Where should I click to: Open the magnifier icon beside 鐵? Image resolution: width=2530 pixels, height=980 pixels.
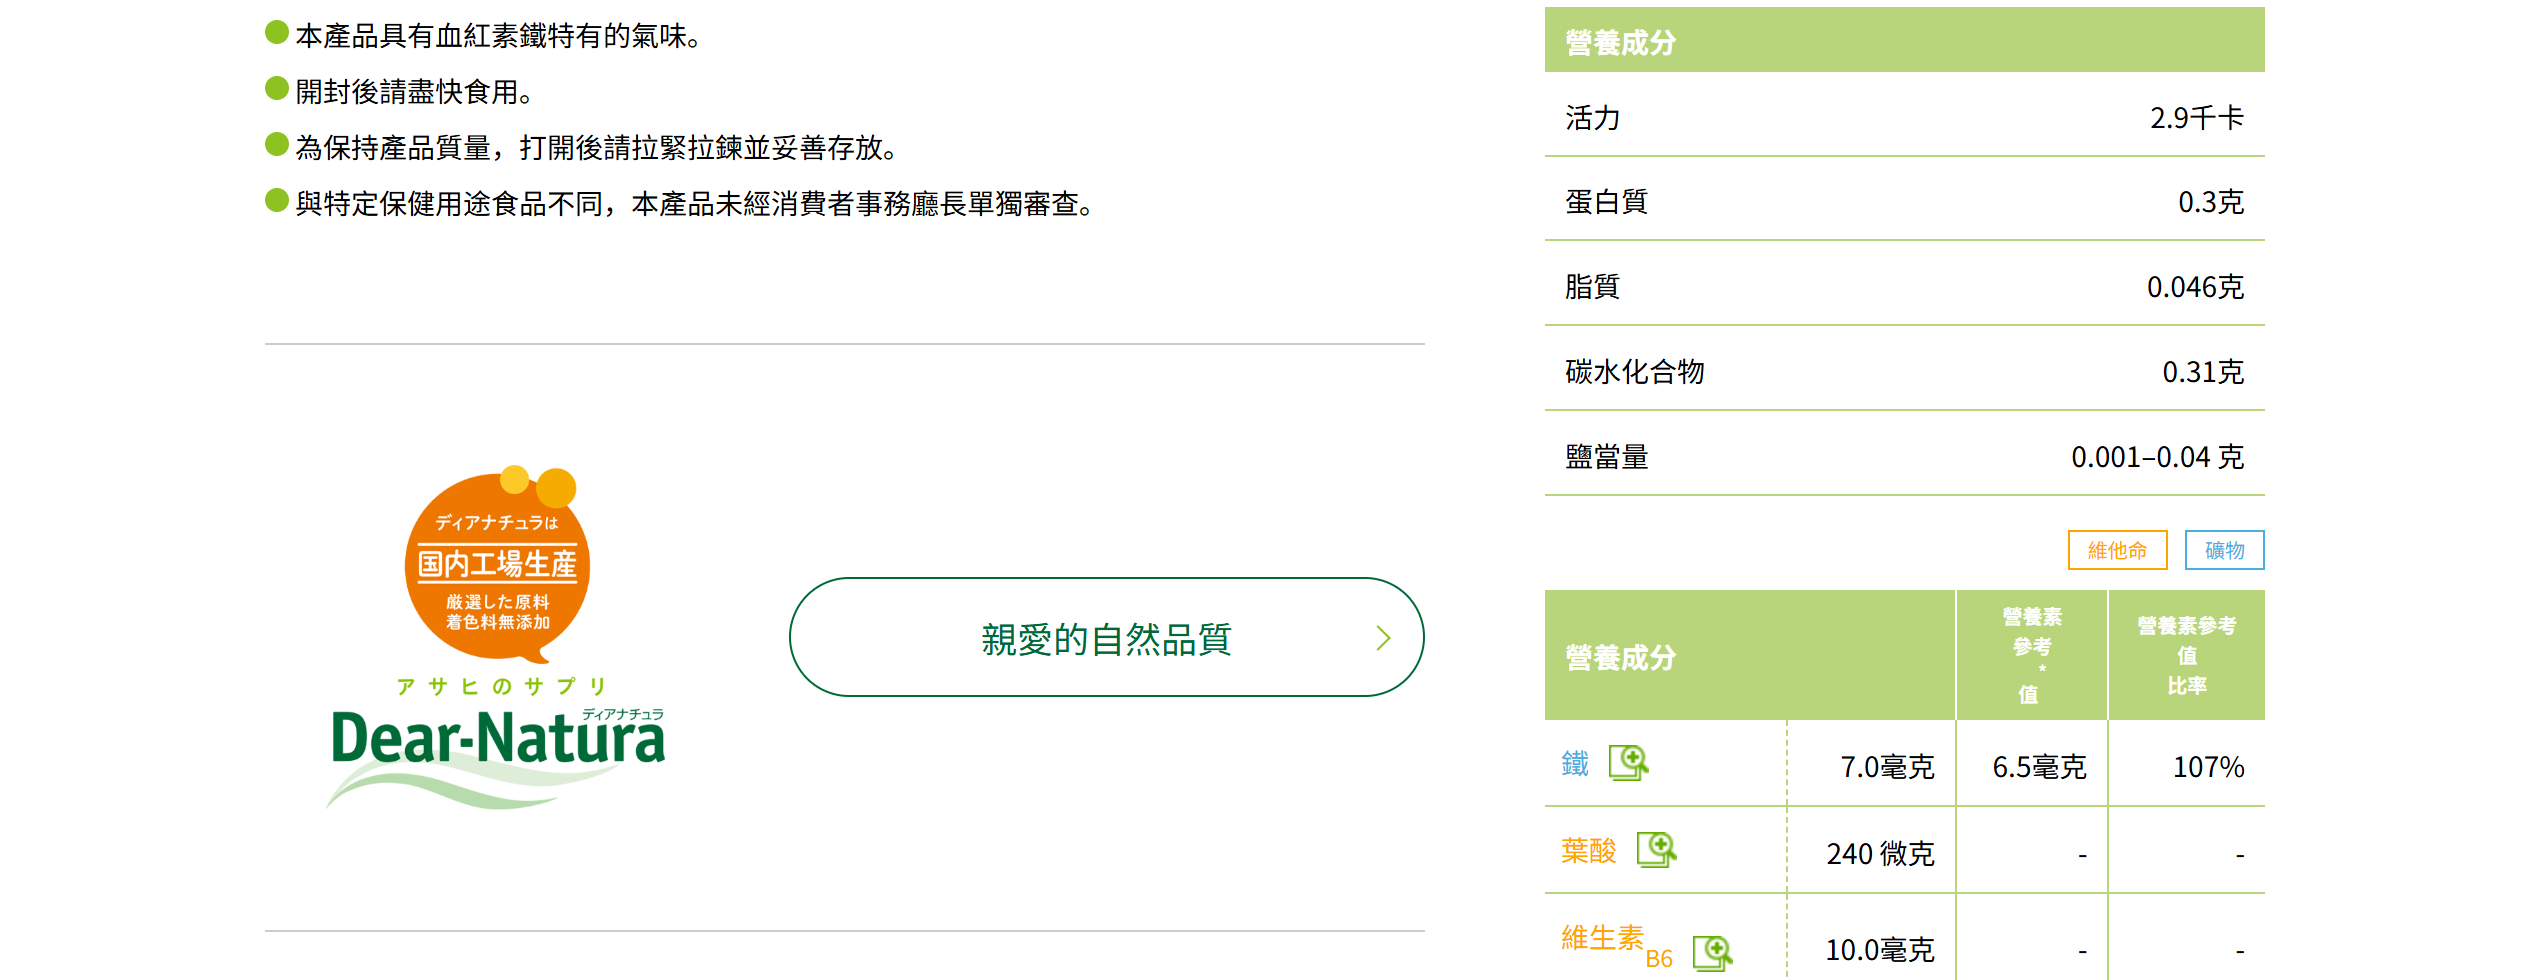(1628, 763)
